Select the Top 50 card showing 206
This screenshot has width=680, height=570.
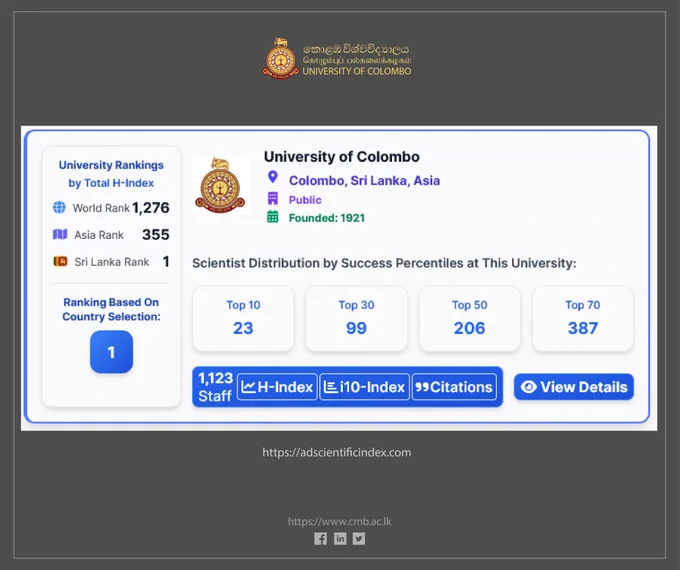coord(470,319)
